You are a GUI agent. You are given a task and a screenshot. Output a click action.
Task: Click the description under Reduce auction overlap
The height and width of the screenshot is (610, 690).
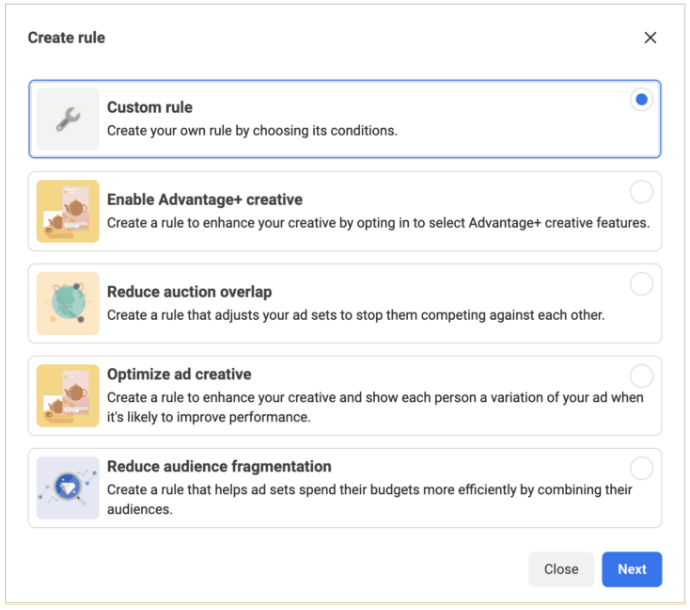point(355,315)
